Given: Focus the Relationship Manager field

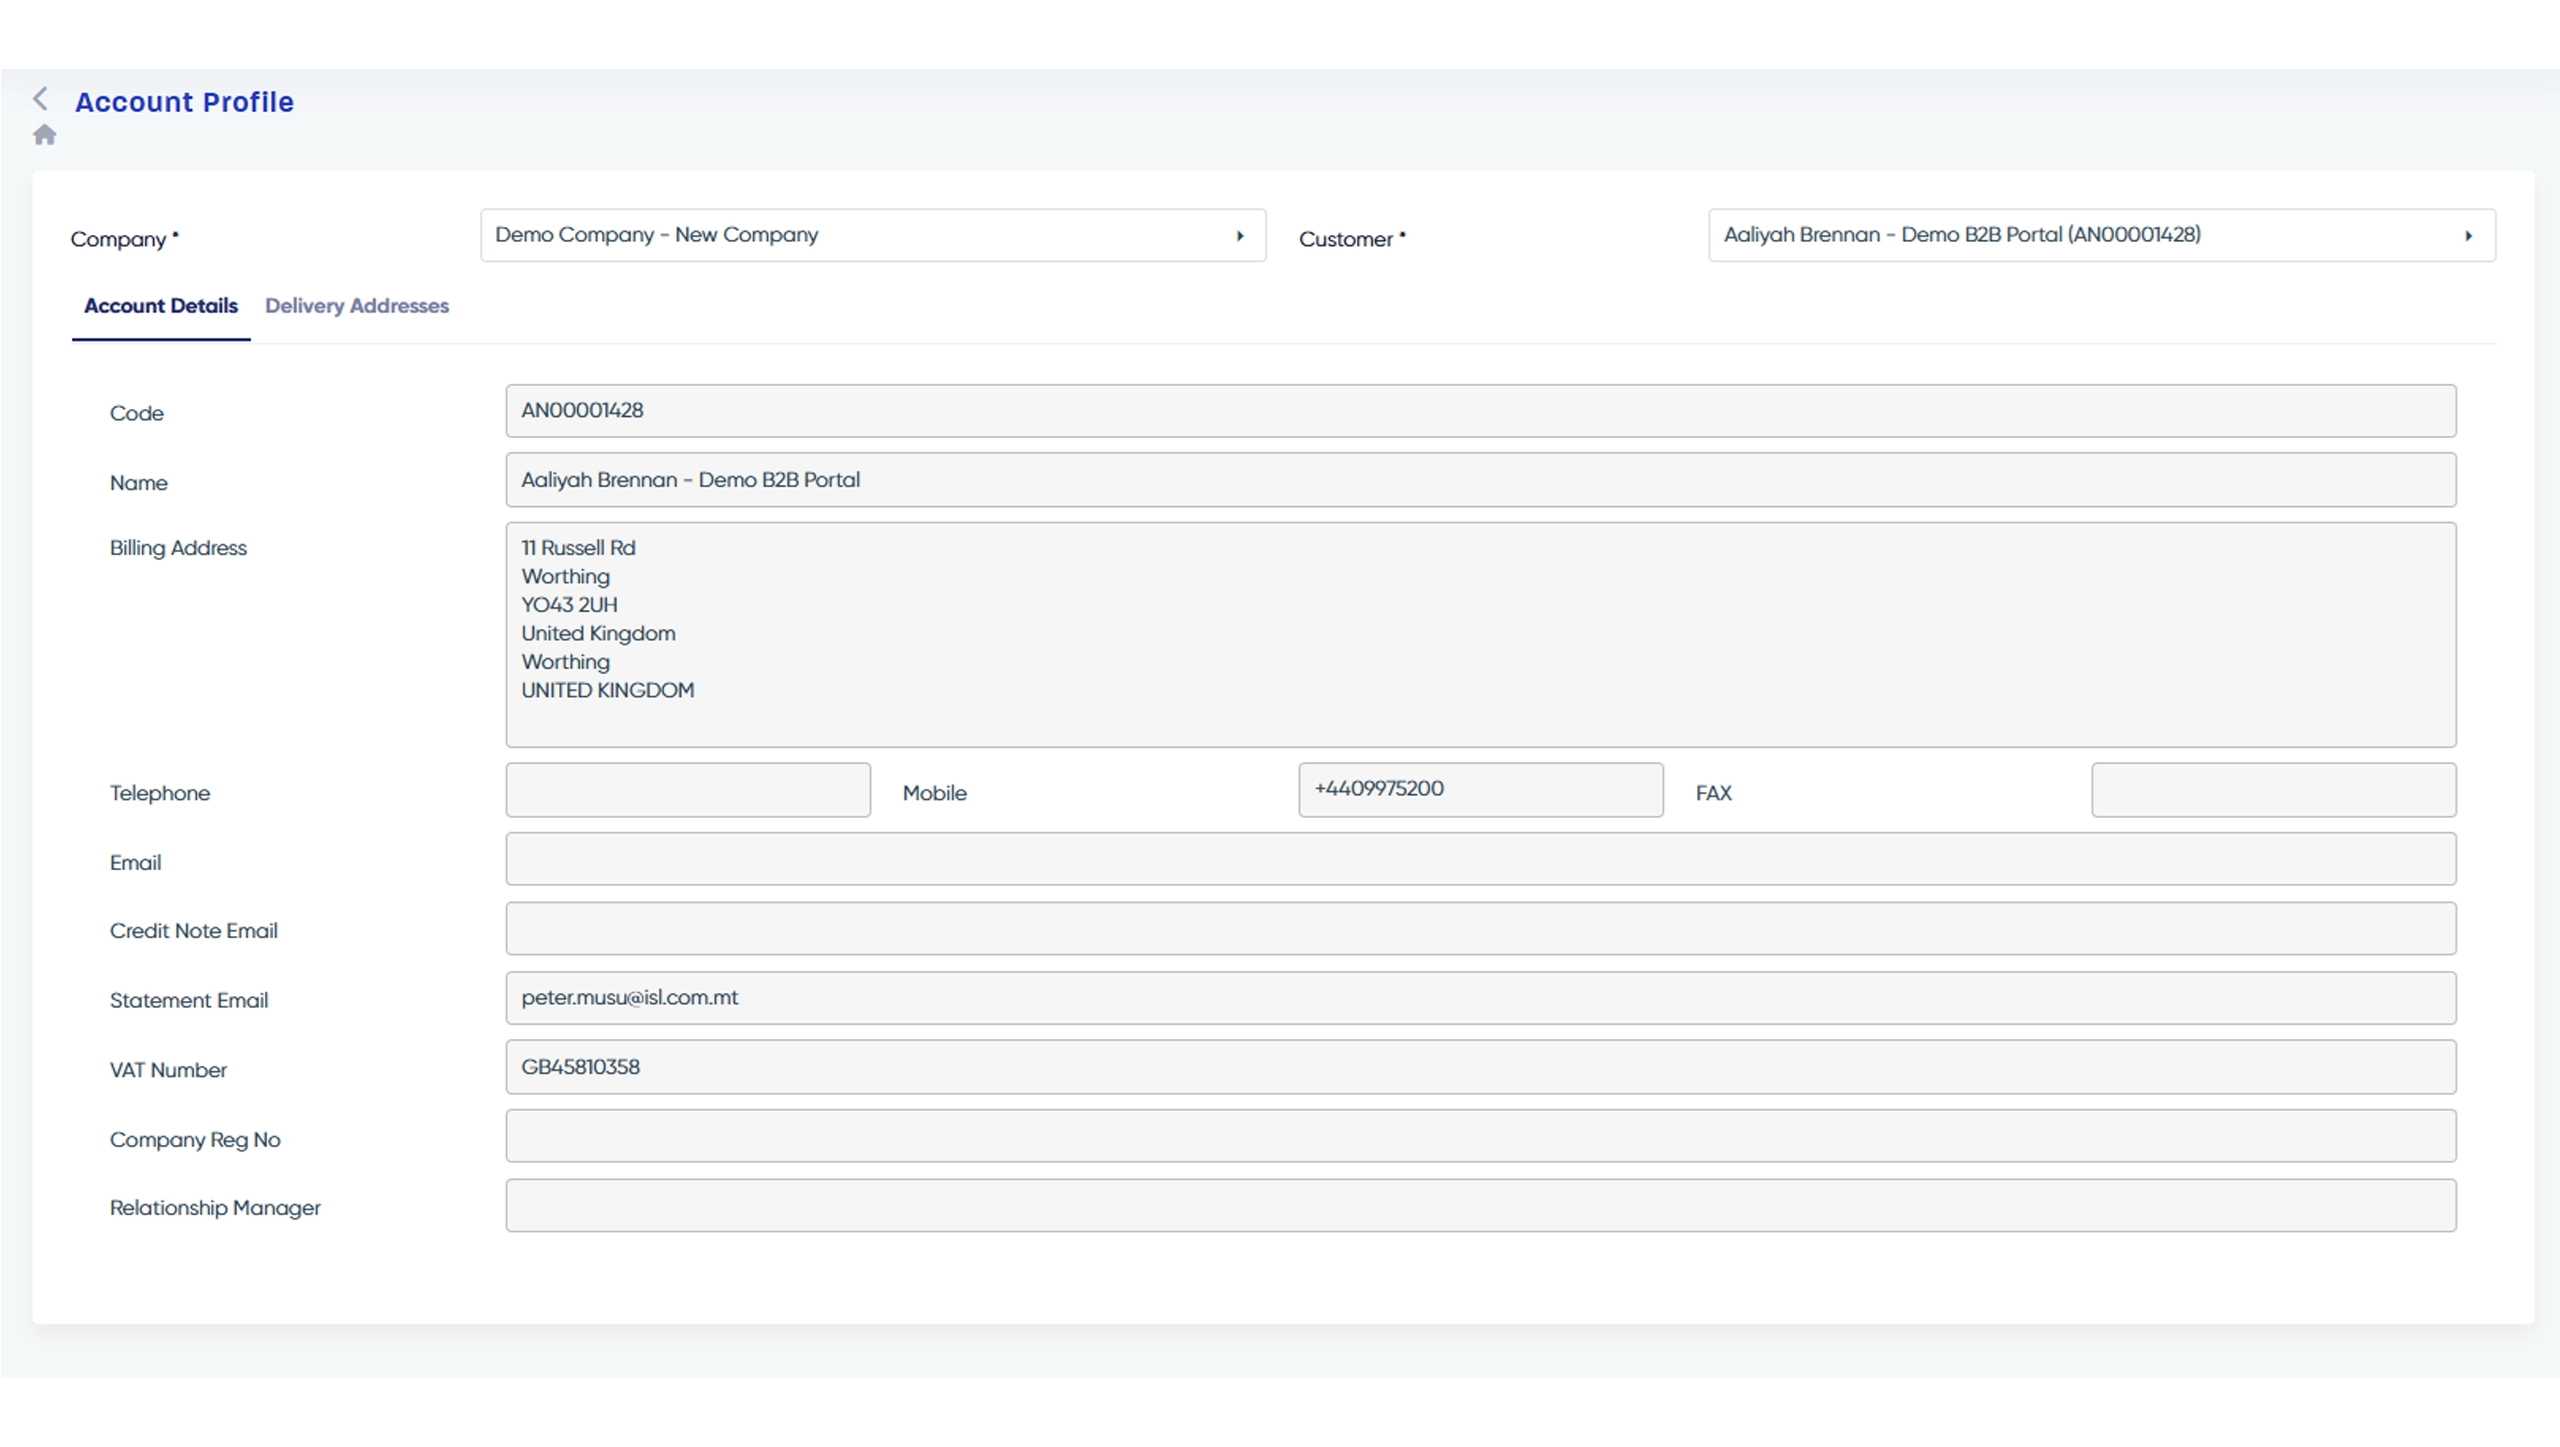Looking at the screenshot, I should coord(1480,1205).
